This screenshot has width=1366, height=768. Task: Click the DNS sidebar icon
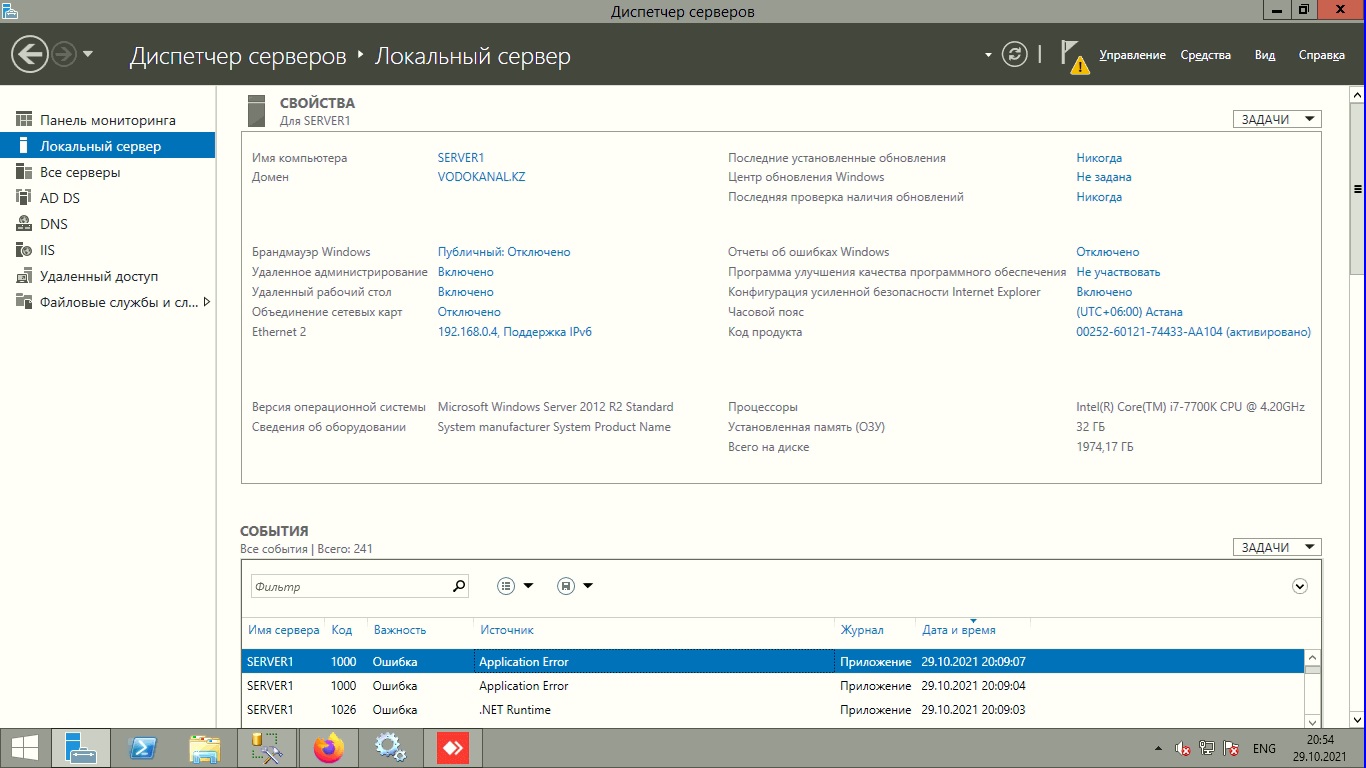(x=24, y=224)
